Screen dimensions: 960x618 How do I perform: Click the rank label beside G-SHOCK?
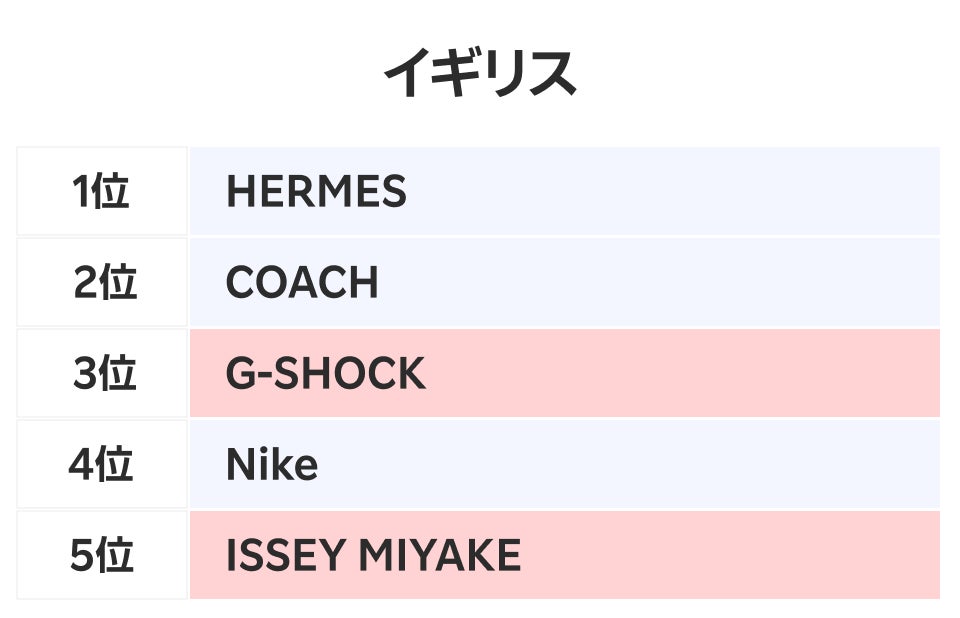pyautogui.click(x=102, y=374)
